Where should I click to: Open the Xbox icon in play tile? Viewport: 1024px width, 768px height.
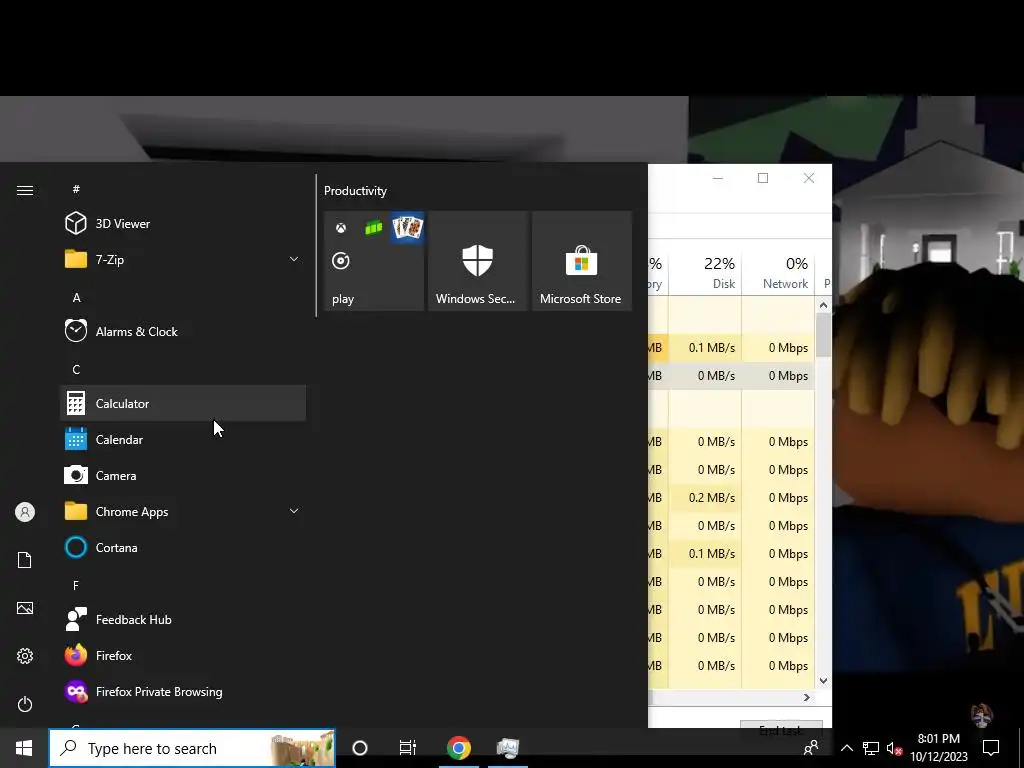click(x=341, y=228)
